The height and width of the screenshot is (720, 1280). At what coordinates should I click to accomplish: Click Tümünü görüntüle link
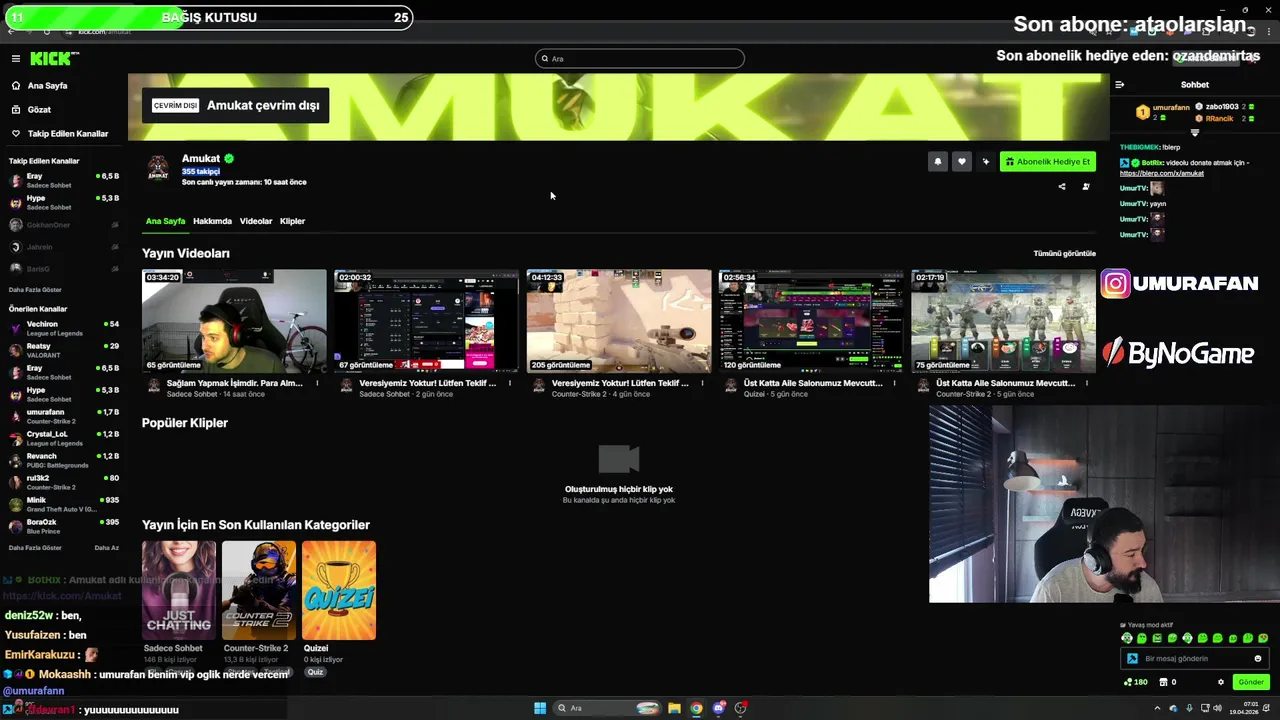pyautogui.click(x=1064, y=254)
